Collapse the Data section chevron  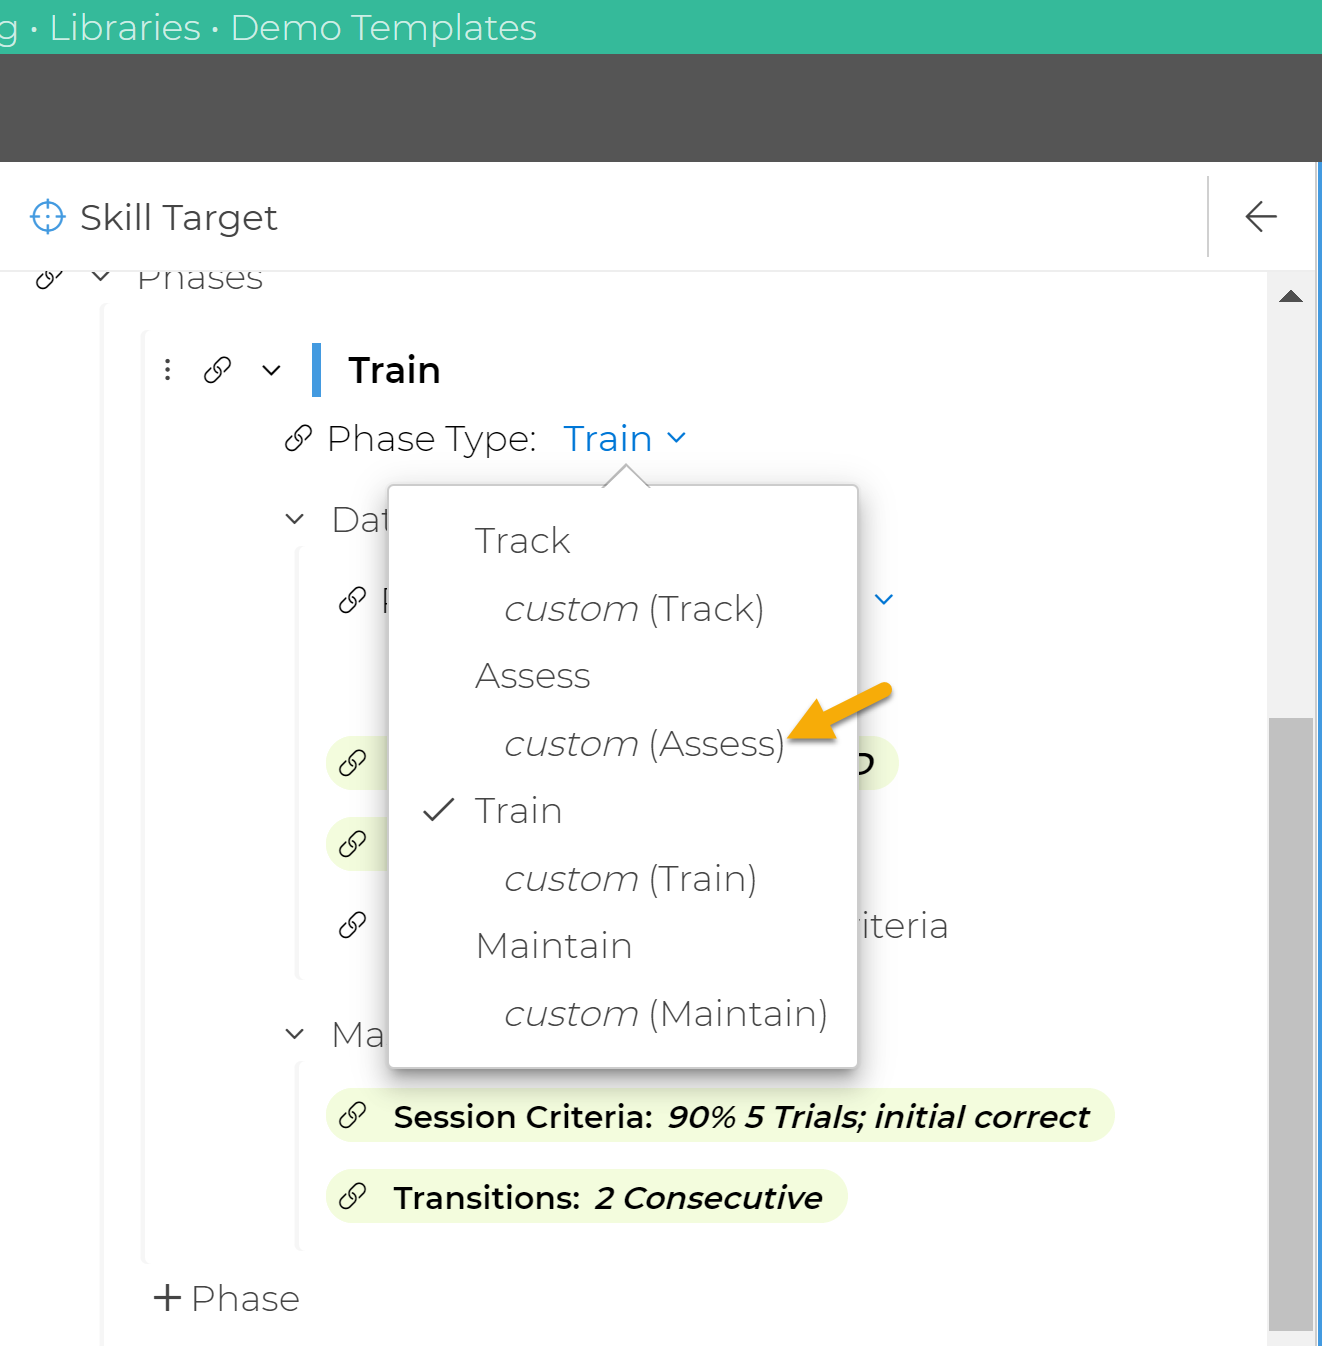pos(294,519)
